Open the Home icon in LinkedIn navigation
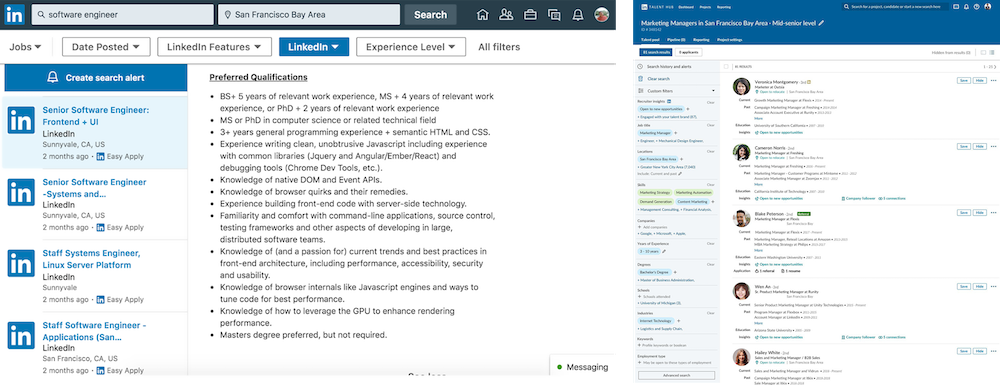 coord(483,15)
